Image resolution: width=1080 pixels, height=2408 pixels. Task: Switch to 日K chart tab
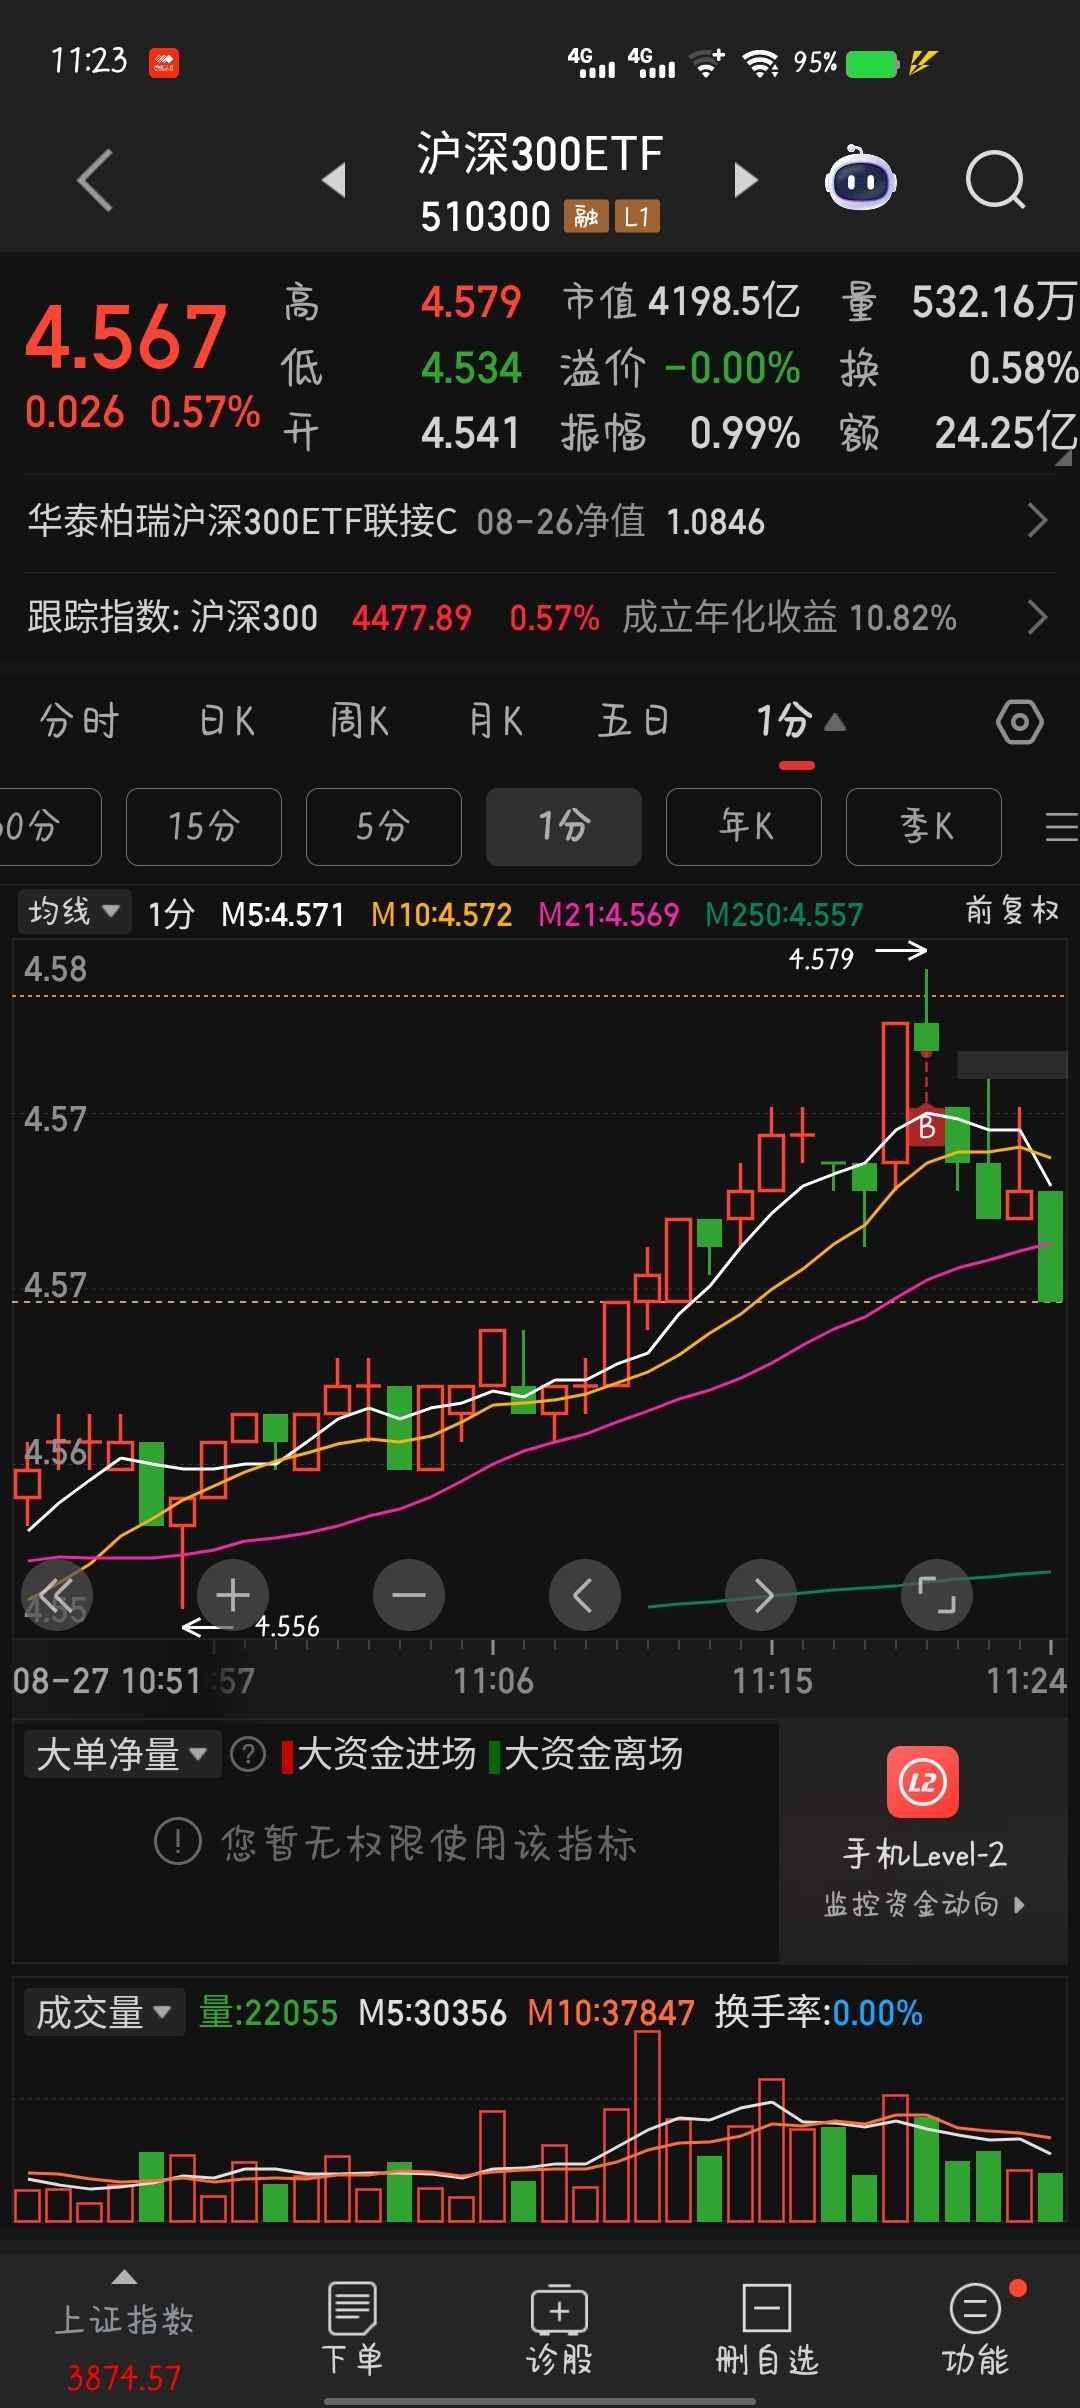(x=227, y=721)
